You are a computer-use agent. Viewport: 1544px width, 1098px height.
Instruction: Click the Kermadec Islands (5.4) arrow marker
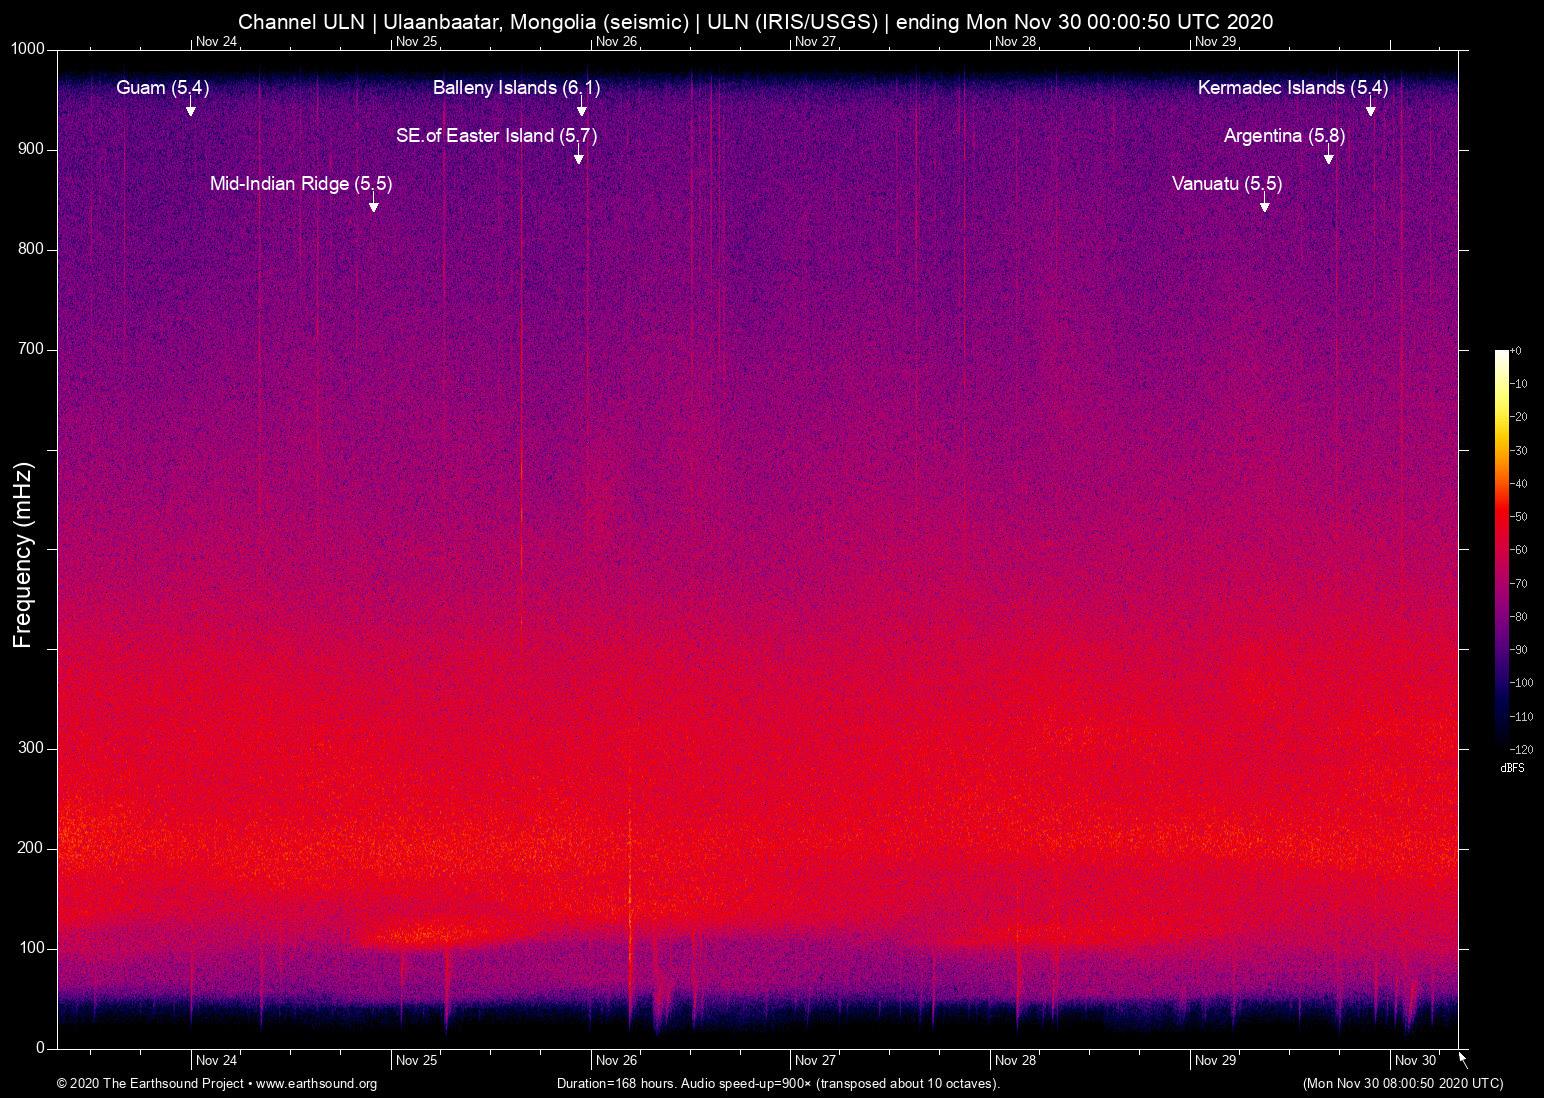[1370, 109]
